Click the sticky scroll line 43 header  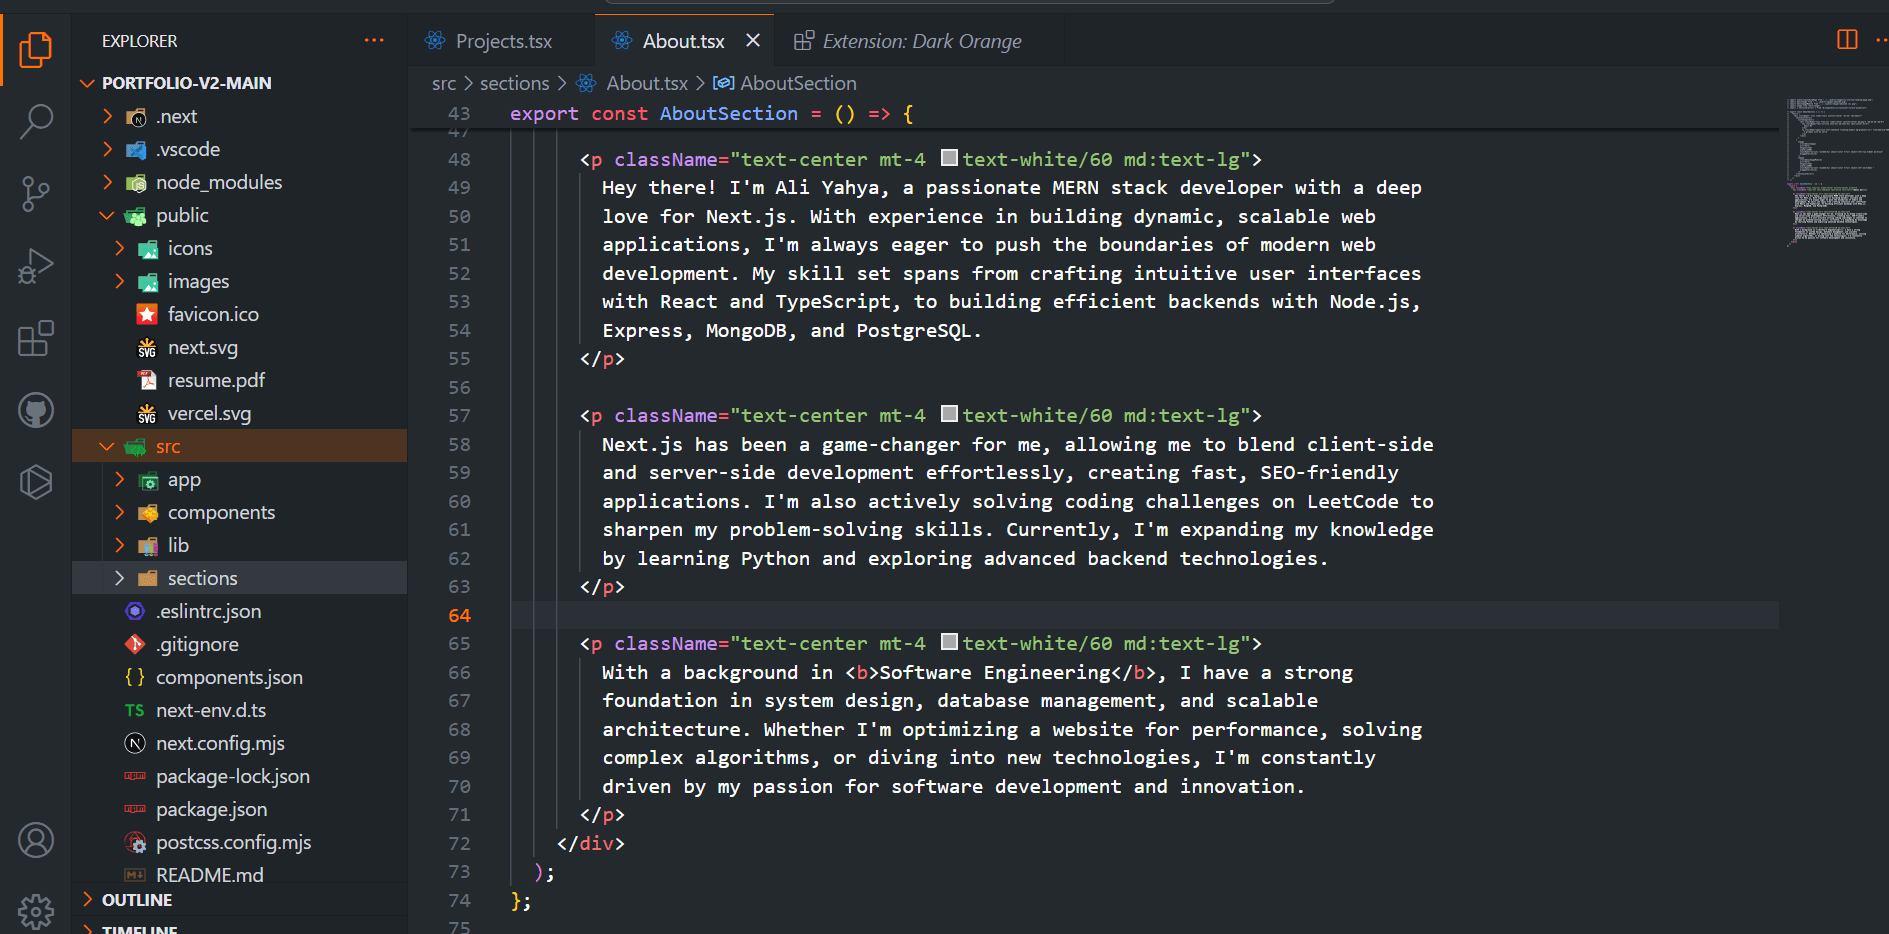click(1094, 114)
